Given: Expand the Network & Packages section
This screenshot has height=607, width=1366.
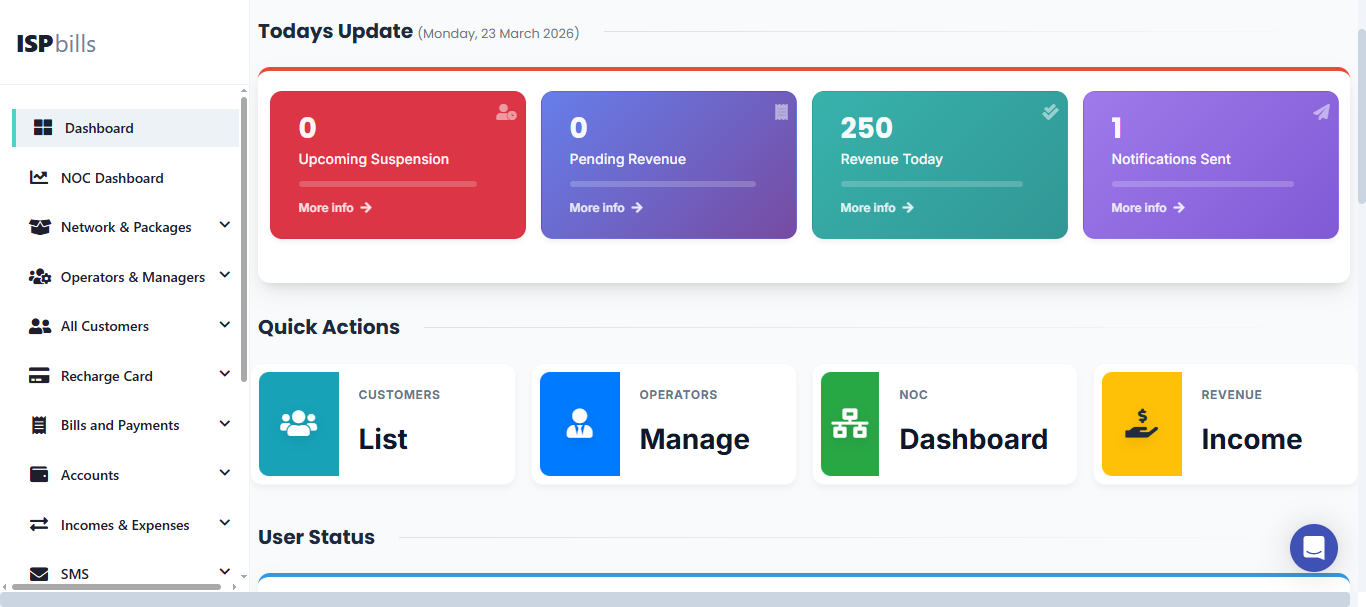Looking at the screenshot, I should [x=224, y=225].
